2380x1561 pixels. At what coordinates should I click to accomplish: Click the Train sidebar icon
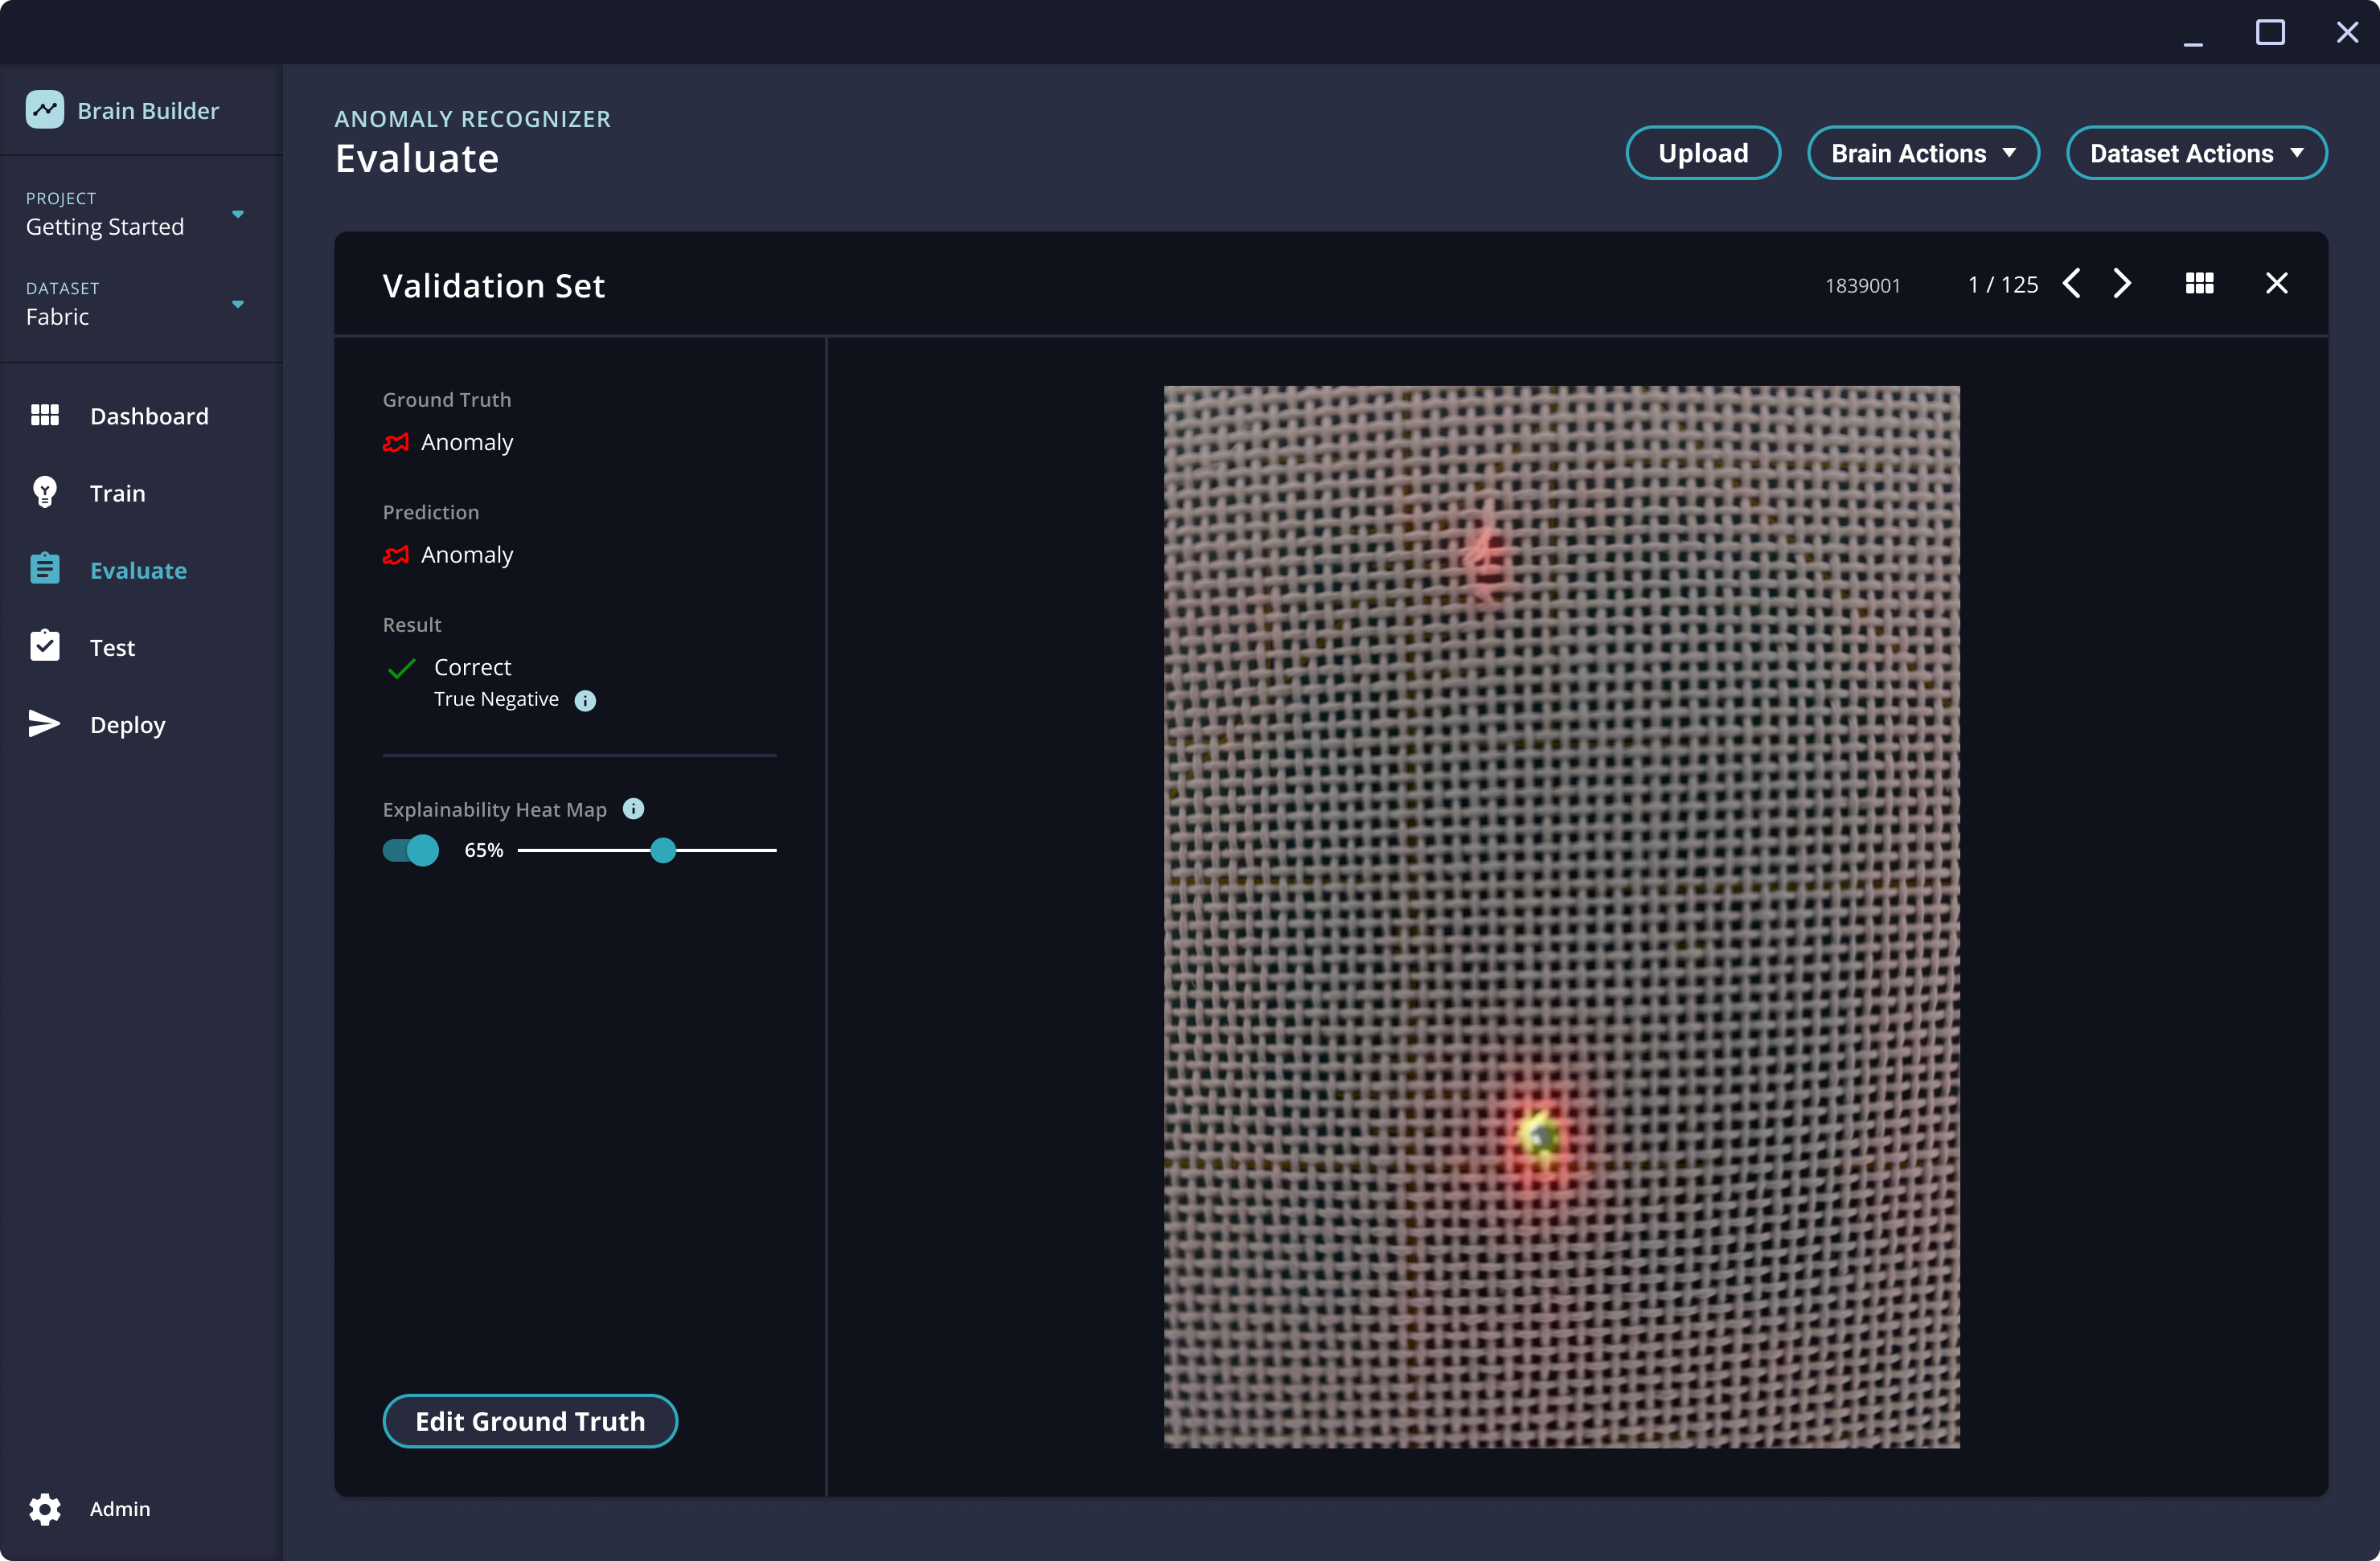click(45, 491)
